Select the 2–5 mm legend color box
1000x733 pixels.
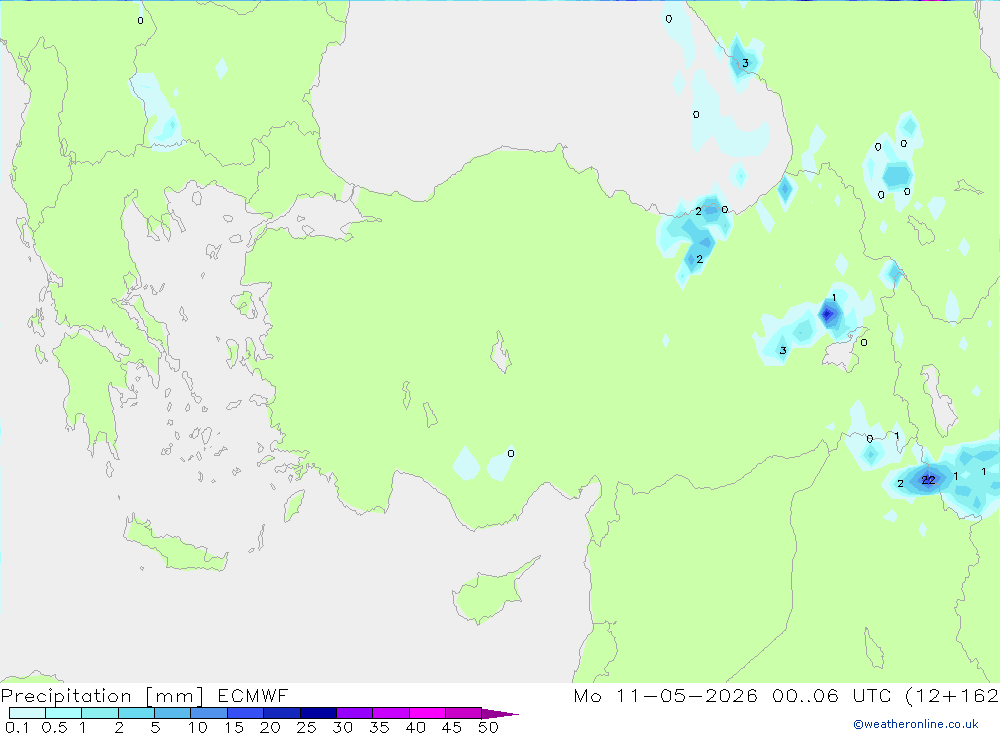pyautogui.click(x=136, y=713)
